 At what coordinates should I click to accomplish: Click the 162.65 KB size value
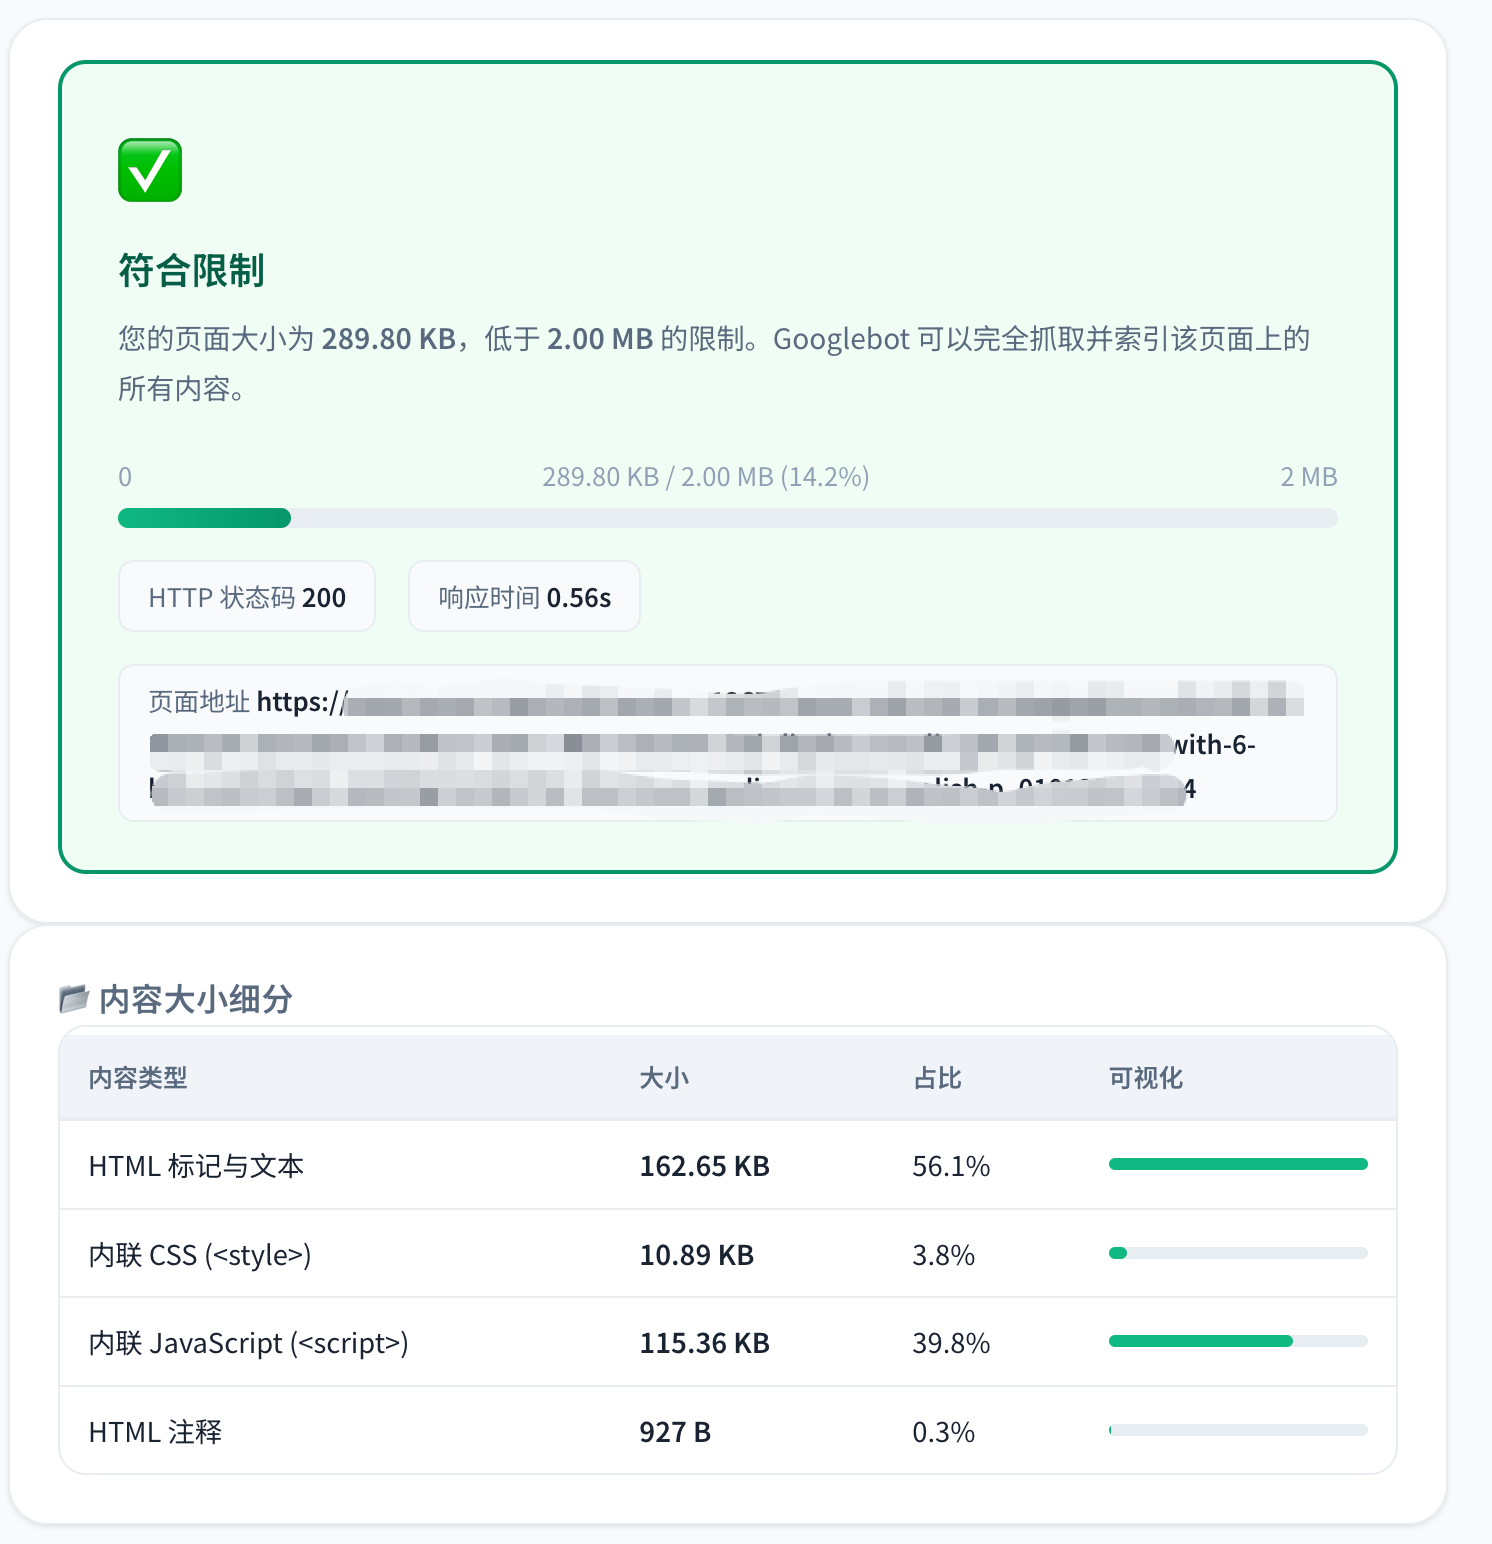[704, 1166]
